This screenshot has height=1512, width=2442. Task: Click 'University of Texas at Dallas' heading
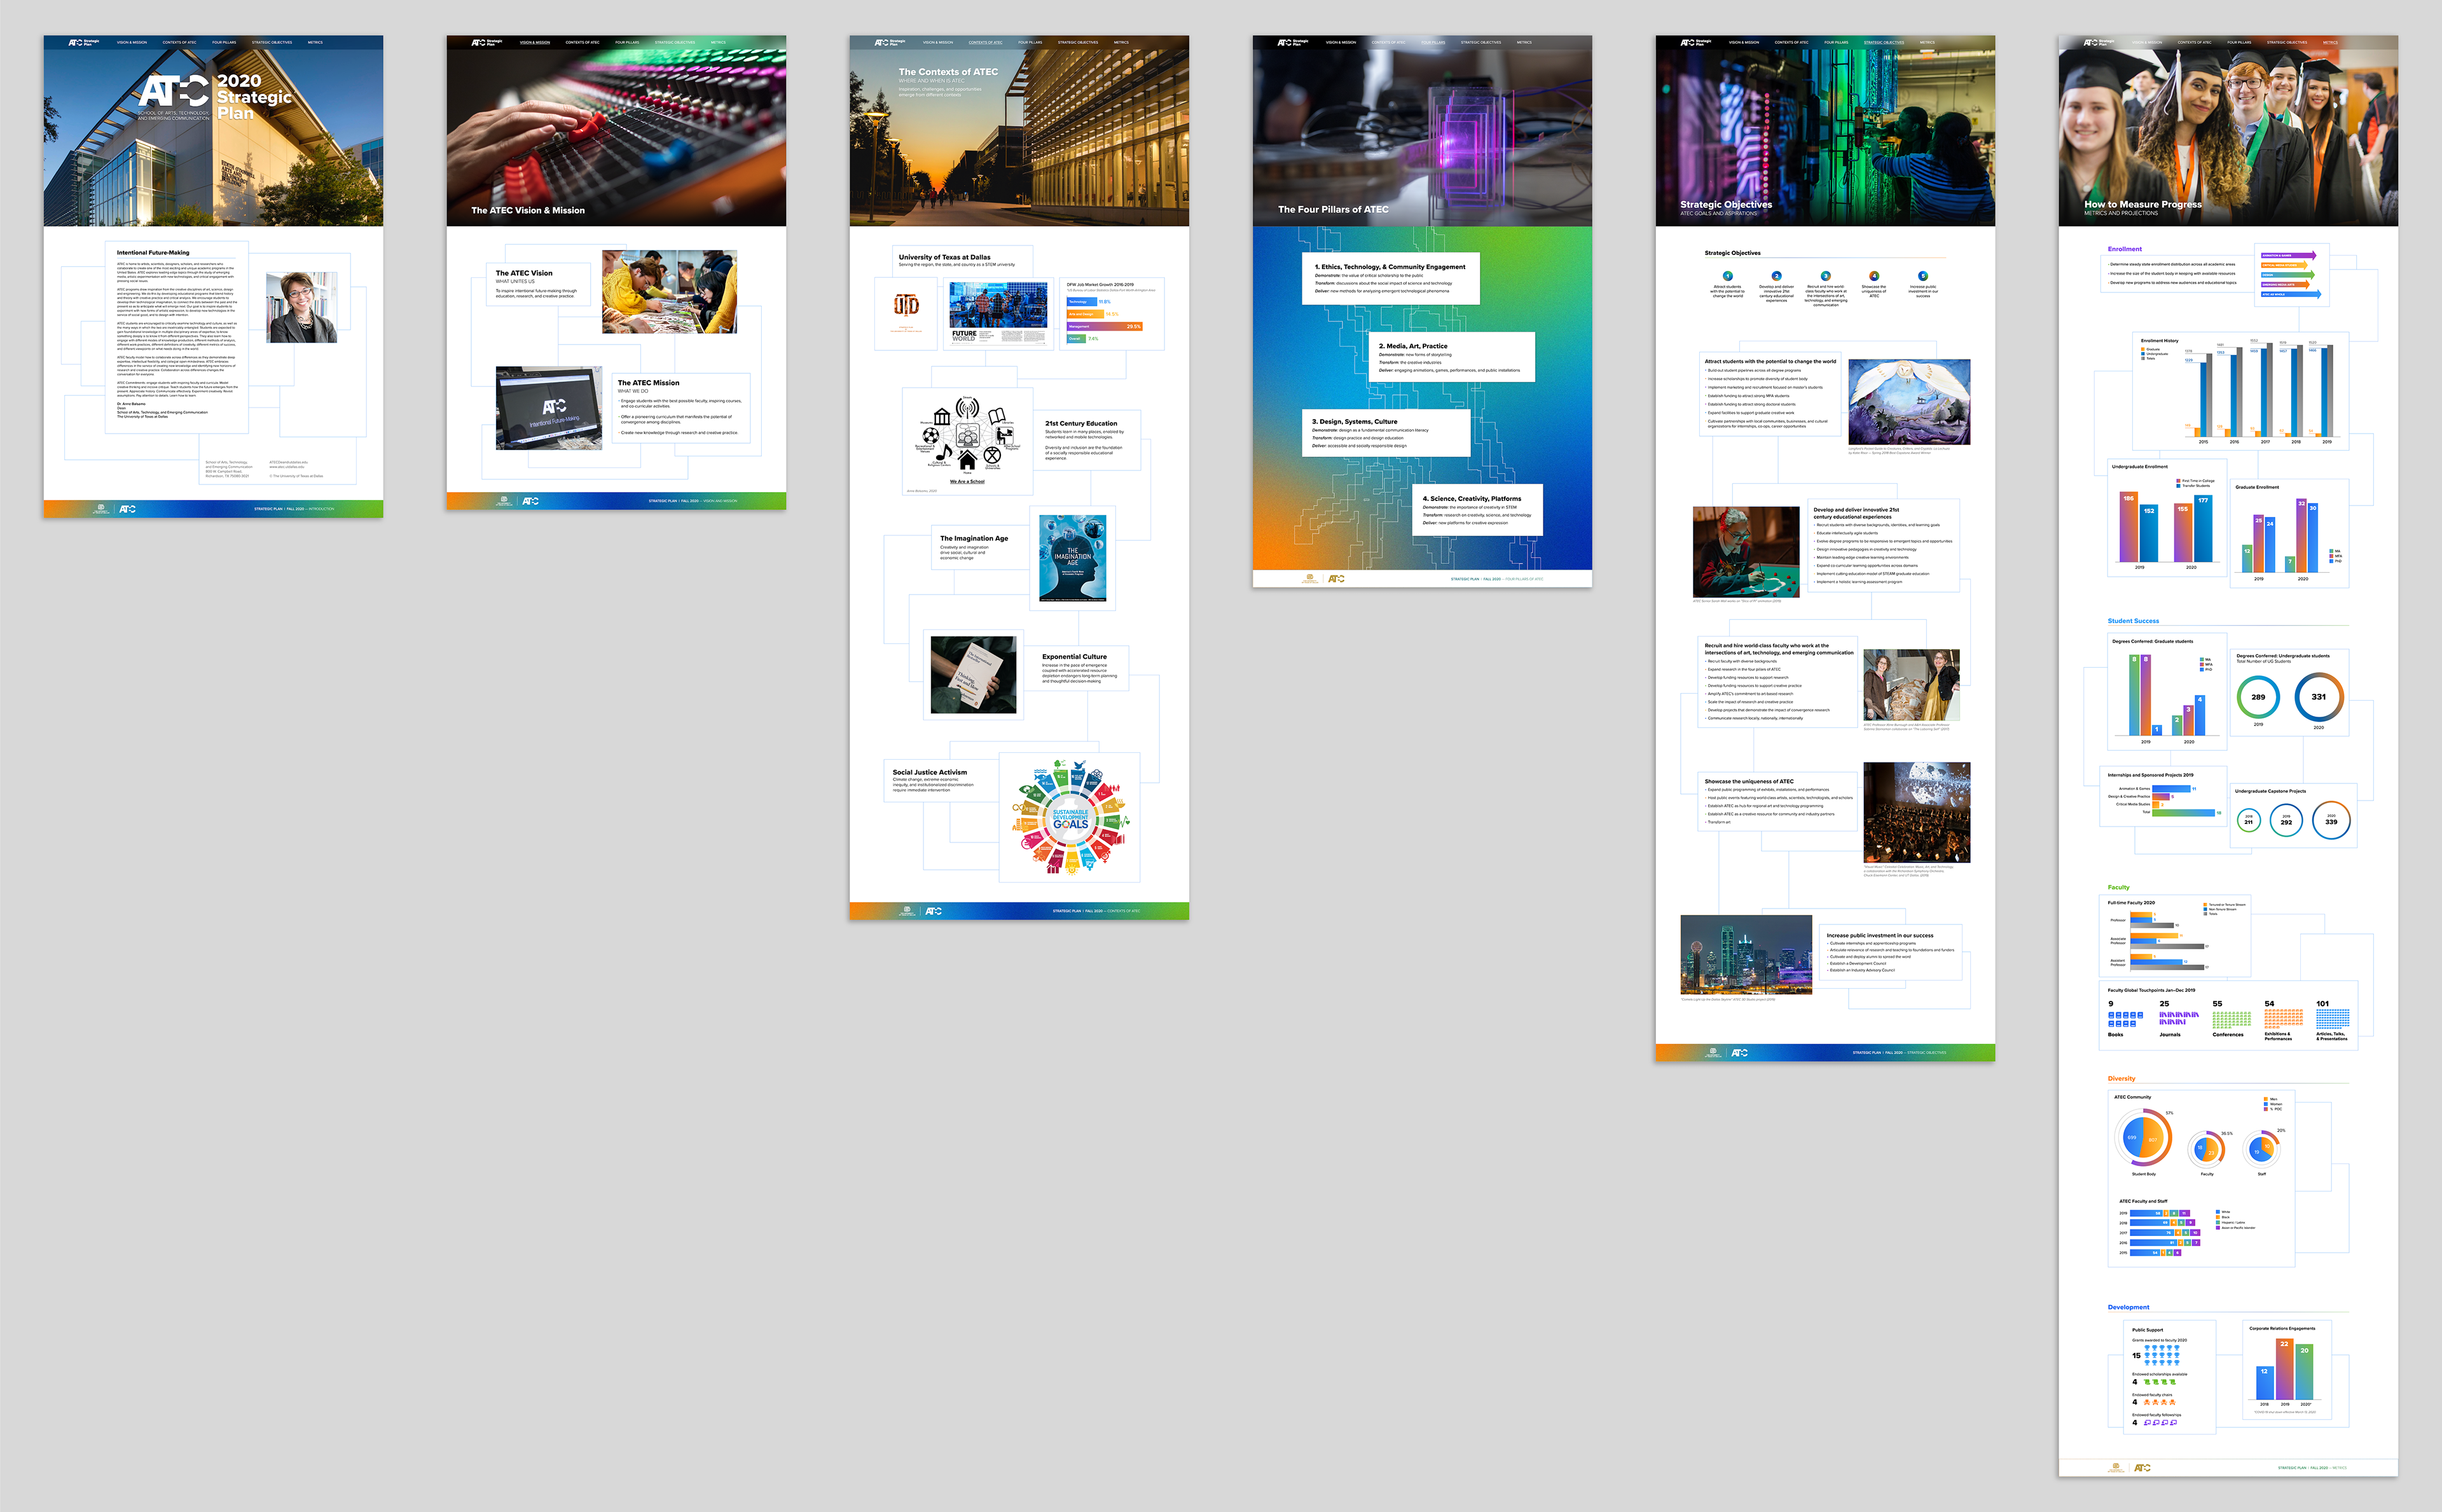click(x=944, y=257)
